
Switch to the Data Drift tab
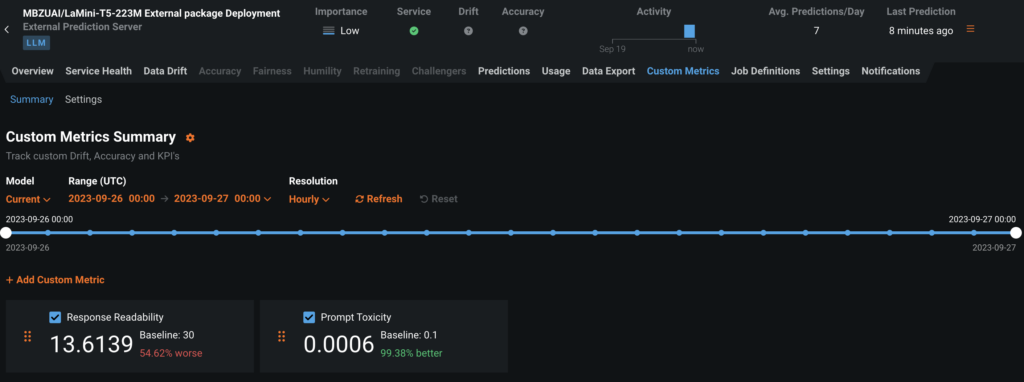[165, 71]
